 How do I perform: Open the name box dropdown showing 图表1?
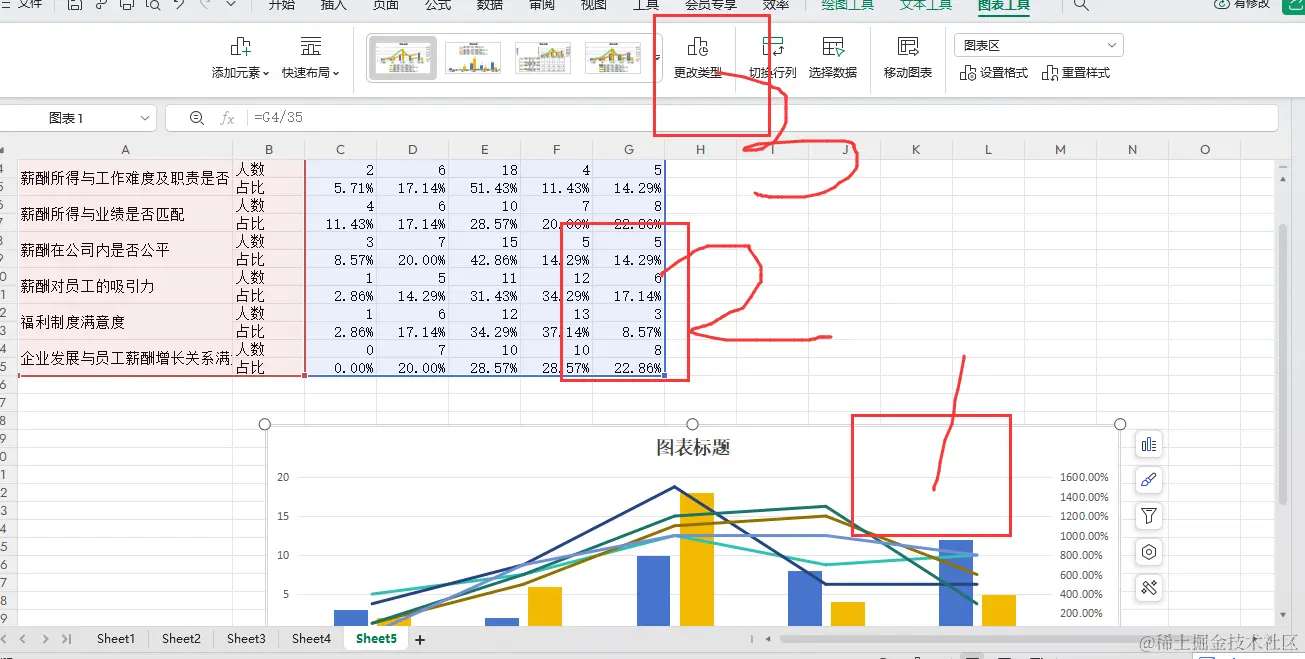pos(146,118)
